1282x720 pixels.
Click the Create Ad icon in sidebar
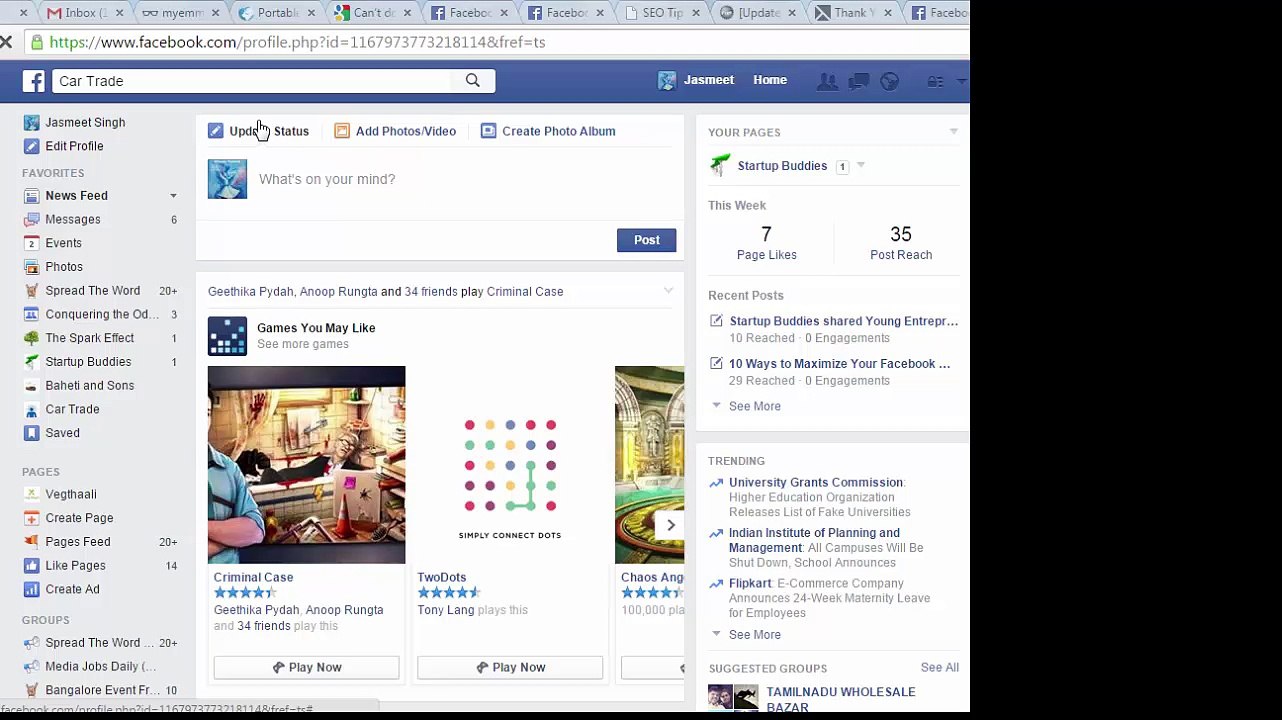point(31,589)
